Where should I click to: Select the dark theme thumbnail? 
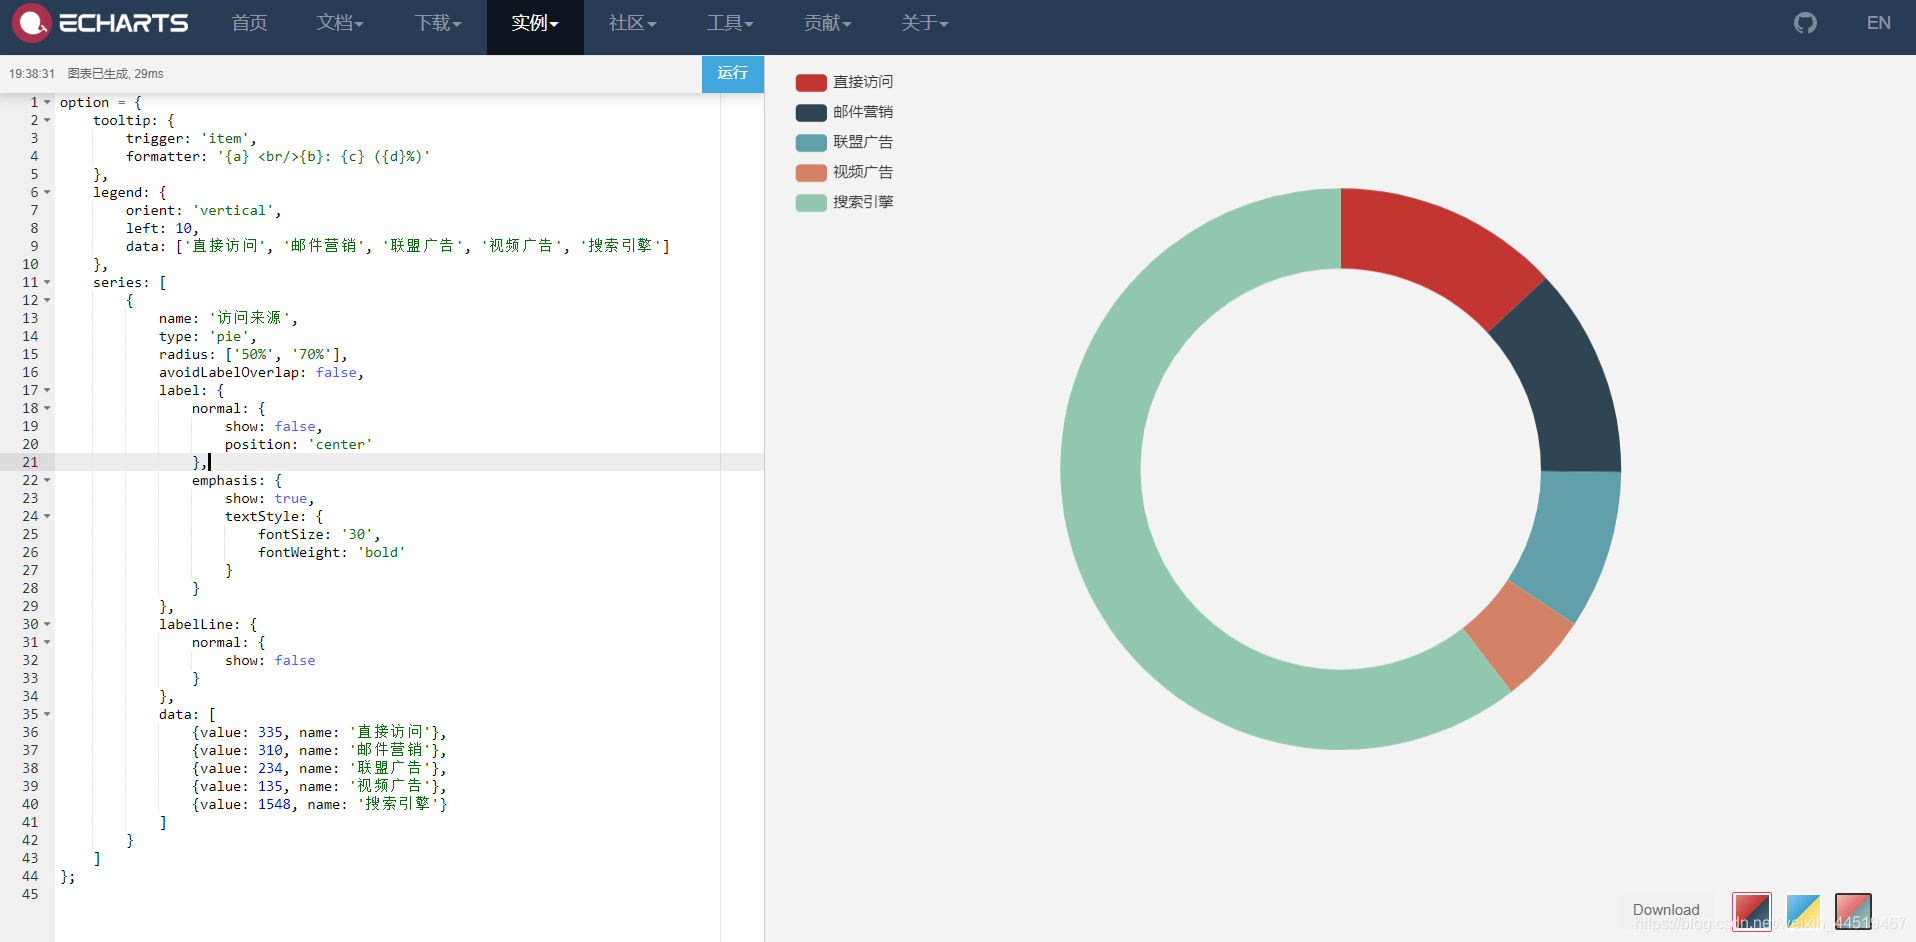[1853, 911]
